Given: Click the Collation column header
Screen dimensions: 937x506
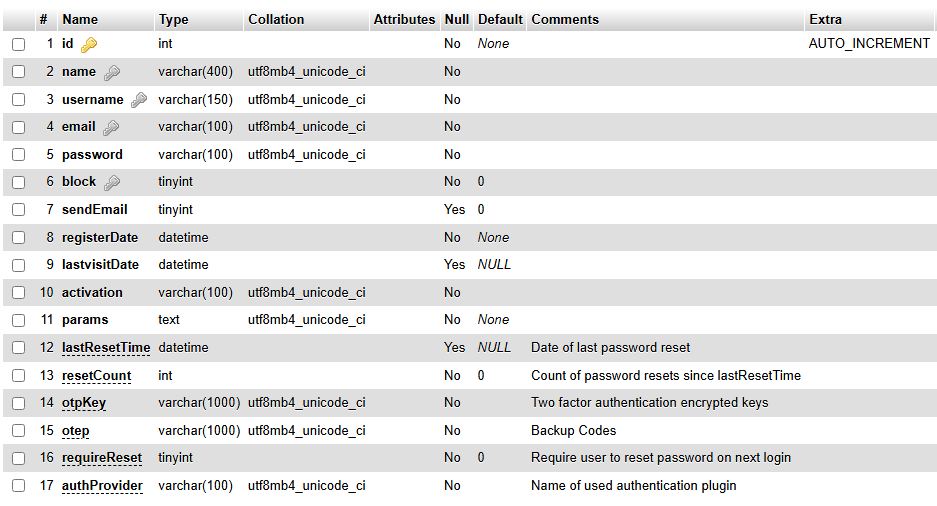Looking at the screenshot, I should tap(276, 19).
